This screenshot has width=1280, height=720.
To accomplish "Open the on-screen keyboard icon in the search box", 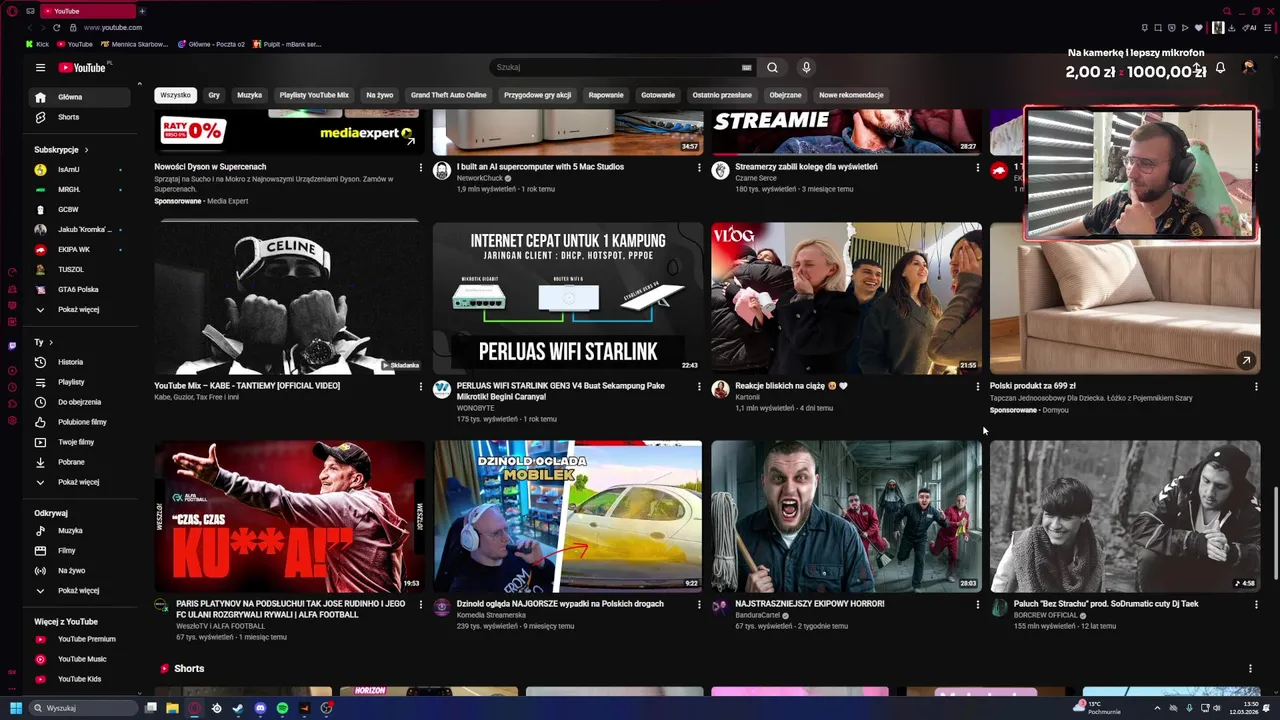I will point(746,68).
